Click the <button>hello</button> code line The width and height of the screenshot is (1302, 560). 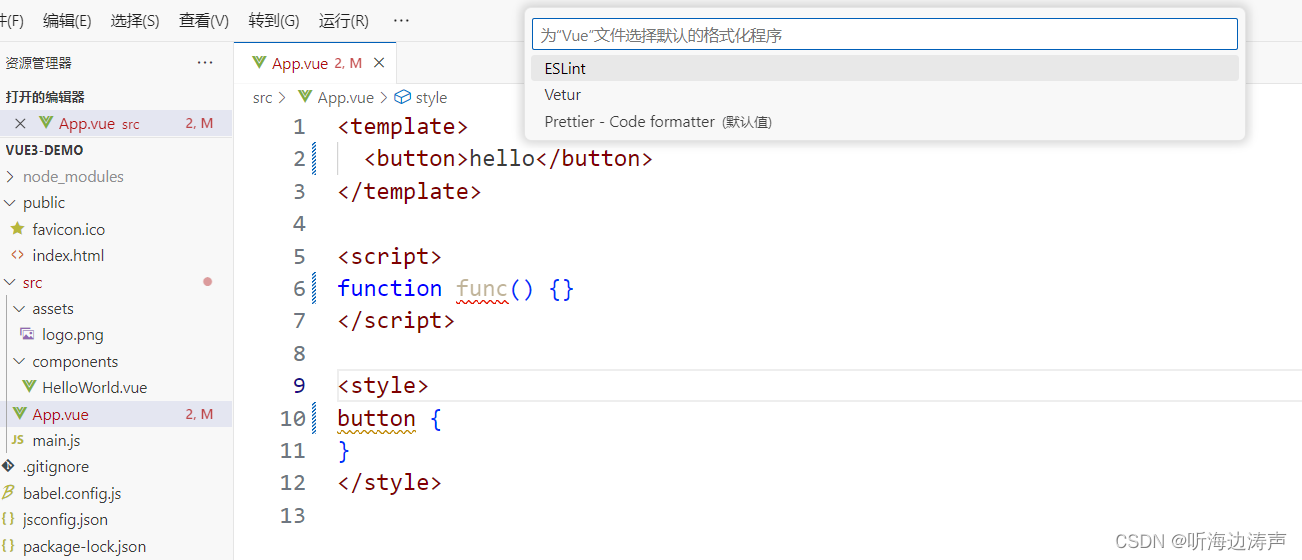(508, 159)
